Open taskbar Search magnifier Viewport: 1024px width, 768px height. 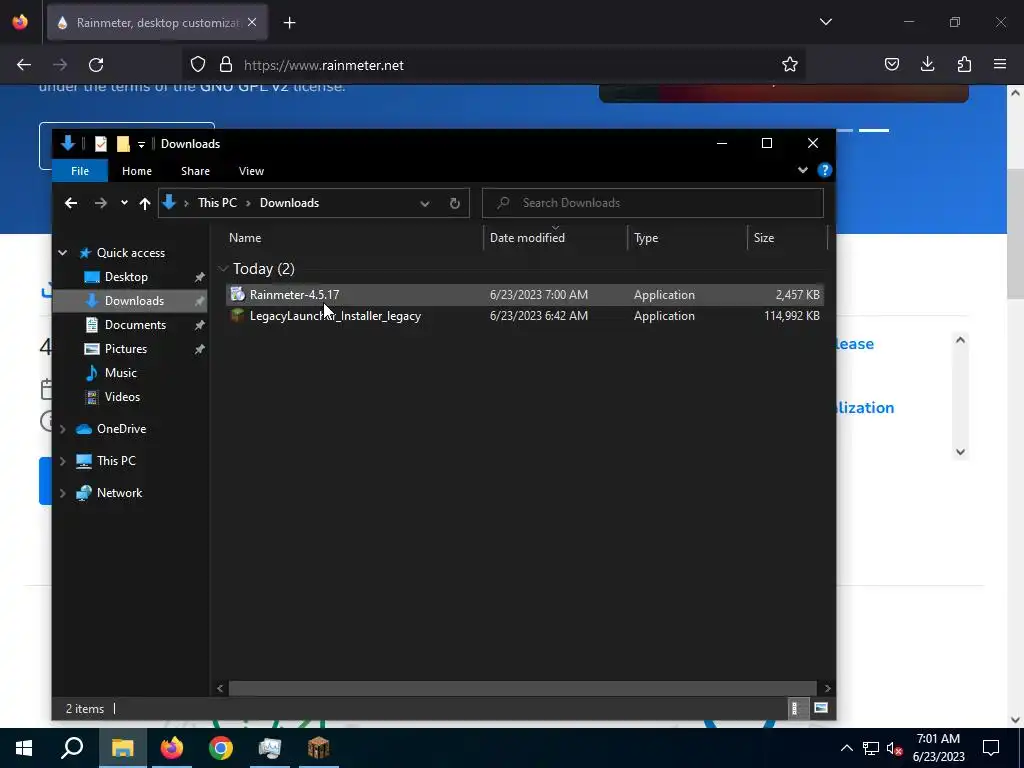(72, 748)
